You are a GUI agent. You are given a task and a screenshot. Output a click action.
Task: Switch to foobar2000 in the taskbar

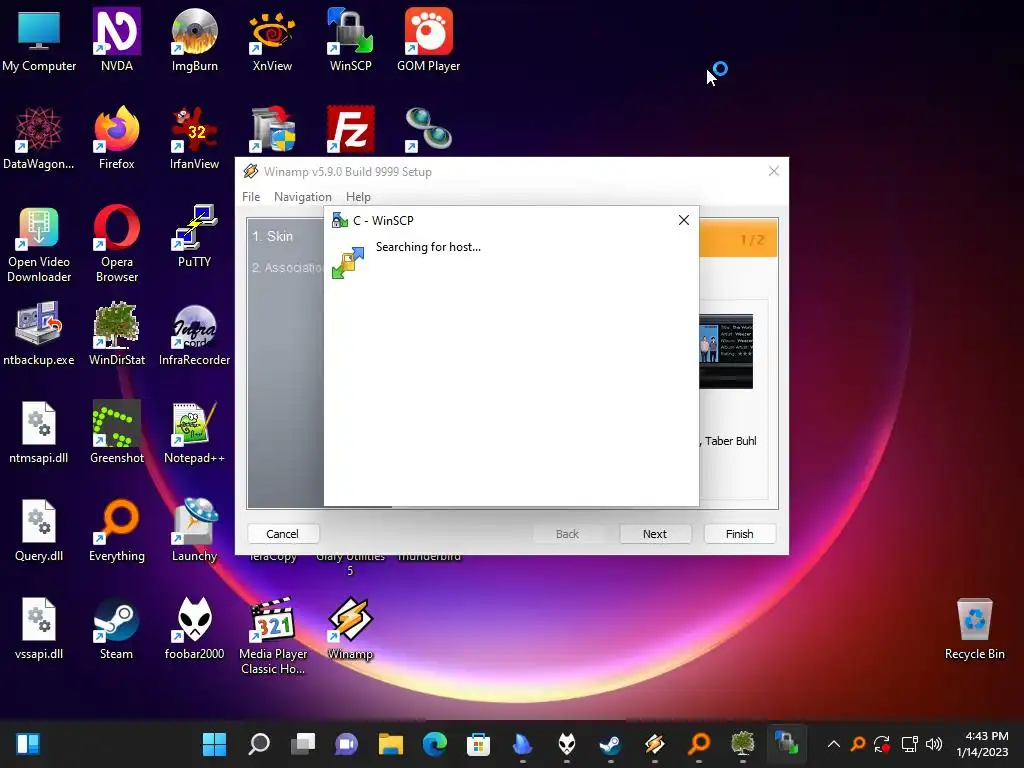click(x=567, y=744)
